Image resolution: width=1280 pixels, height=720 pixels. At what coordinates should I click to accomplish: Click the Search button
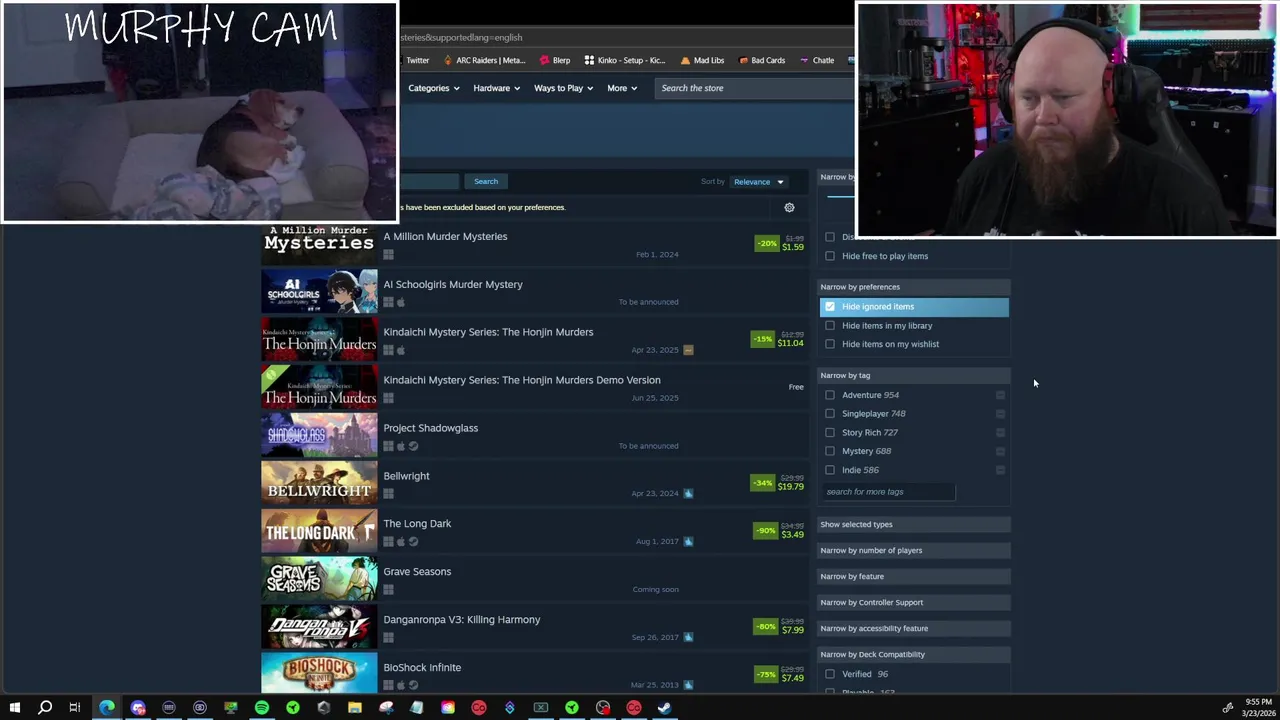pyautogui.click(x=486, y=182)
